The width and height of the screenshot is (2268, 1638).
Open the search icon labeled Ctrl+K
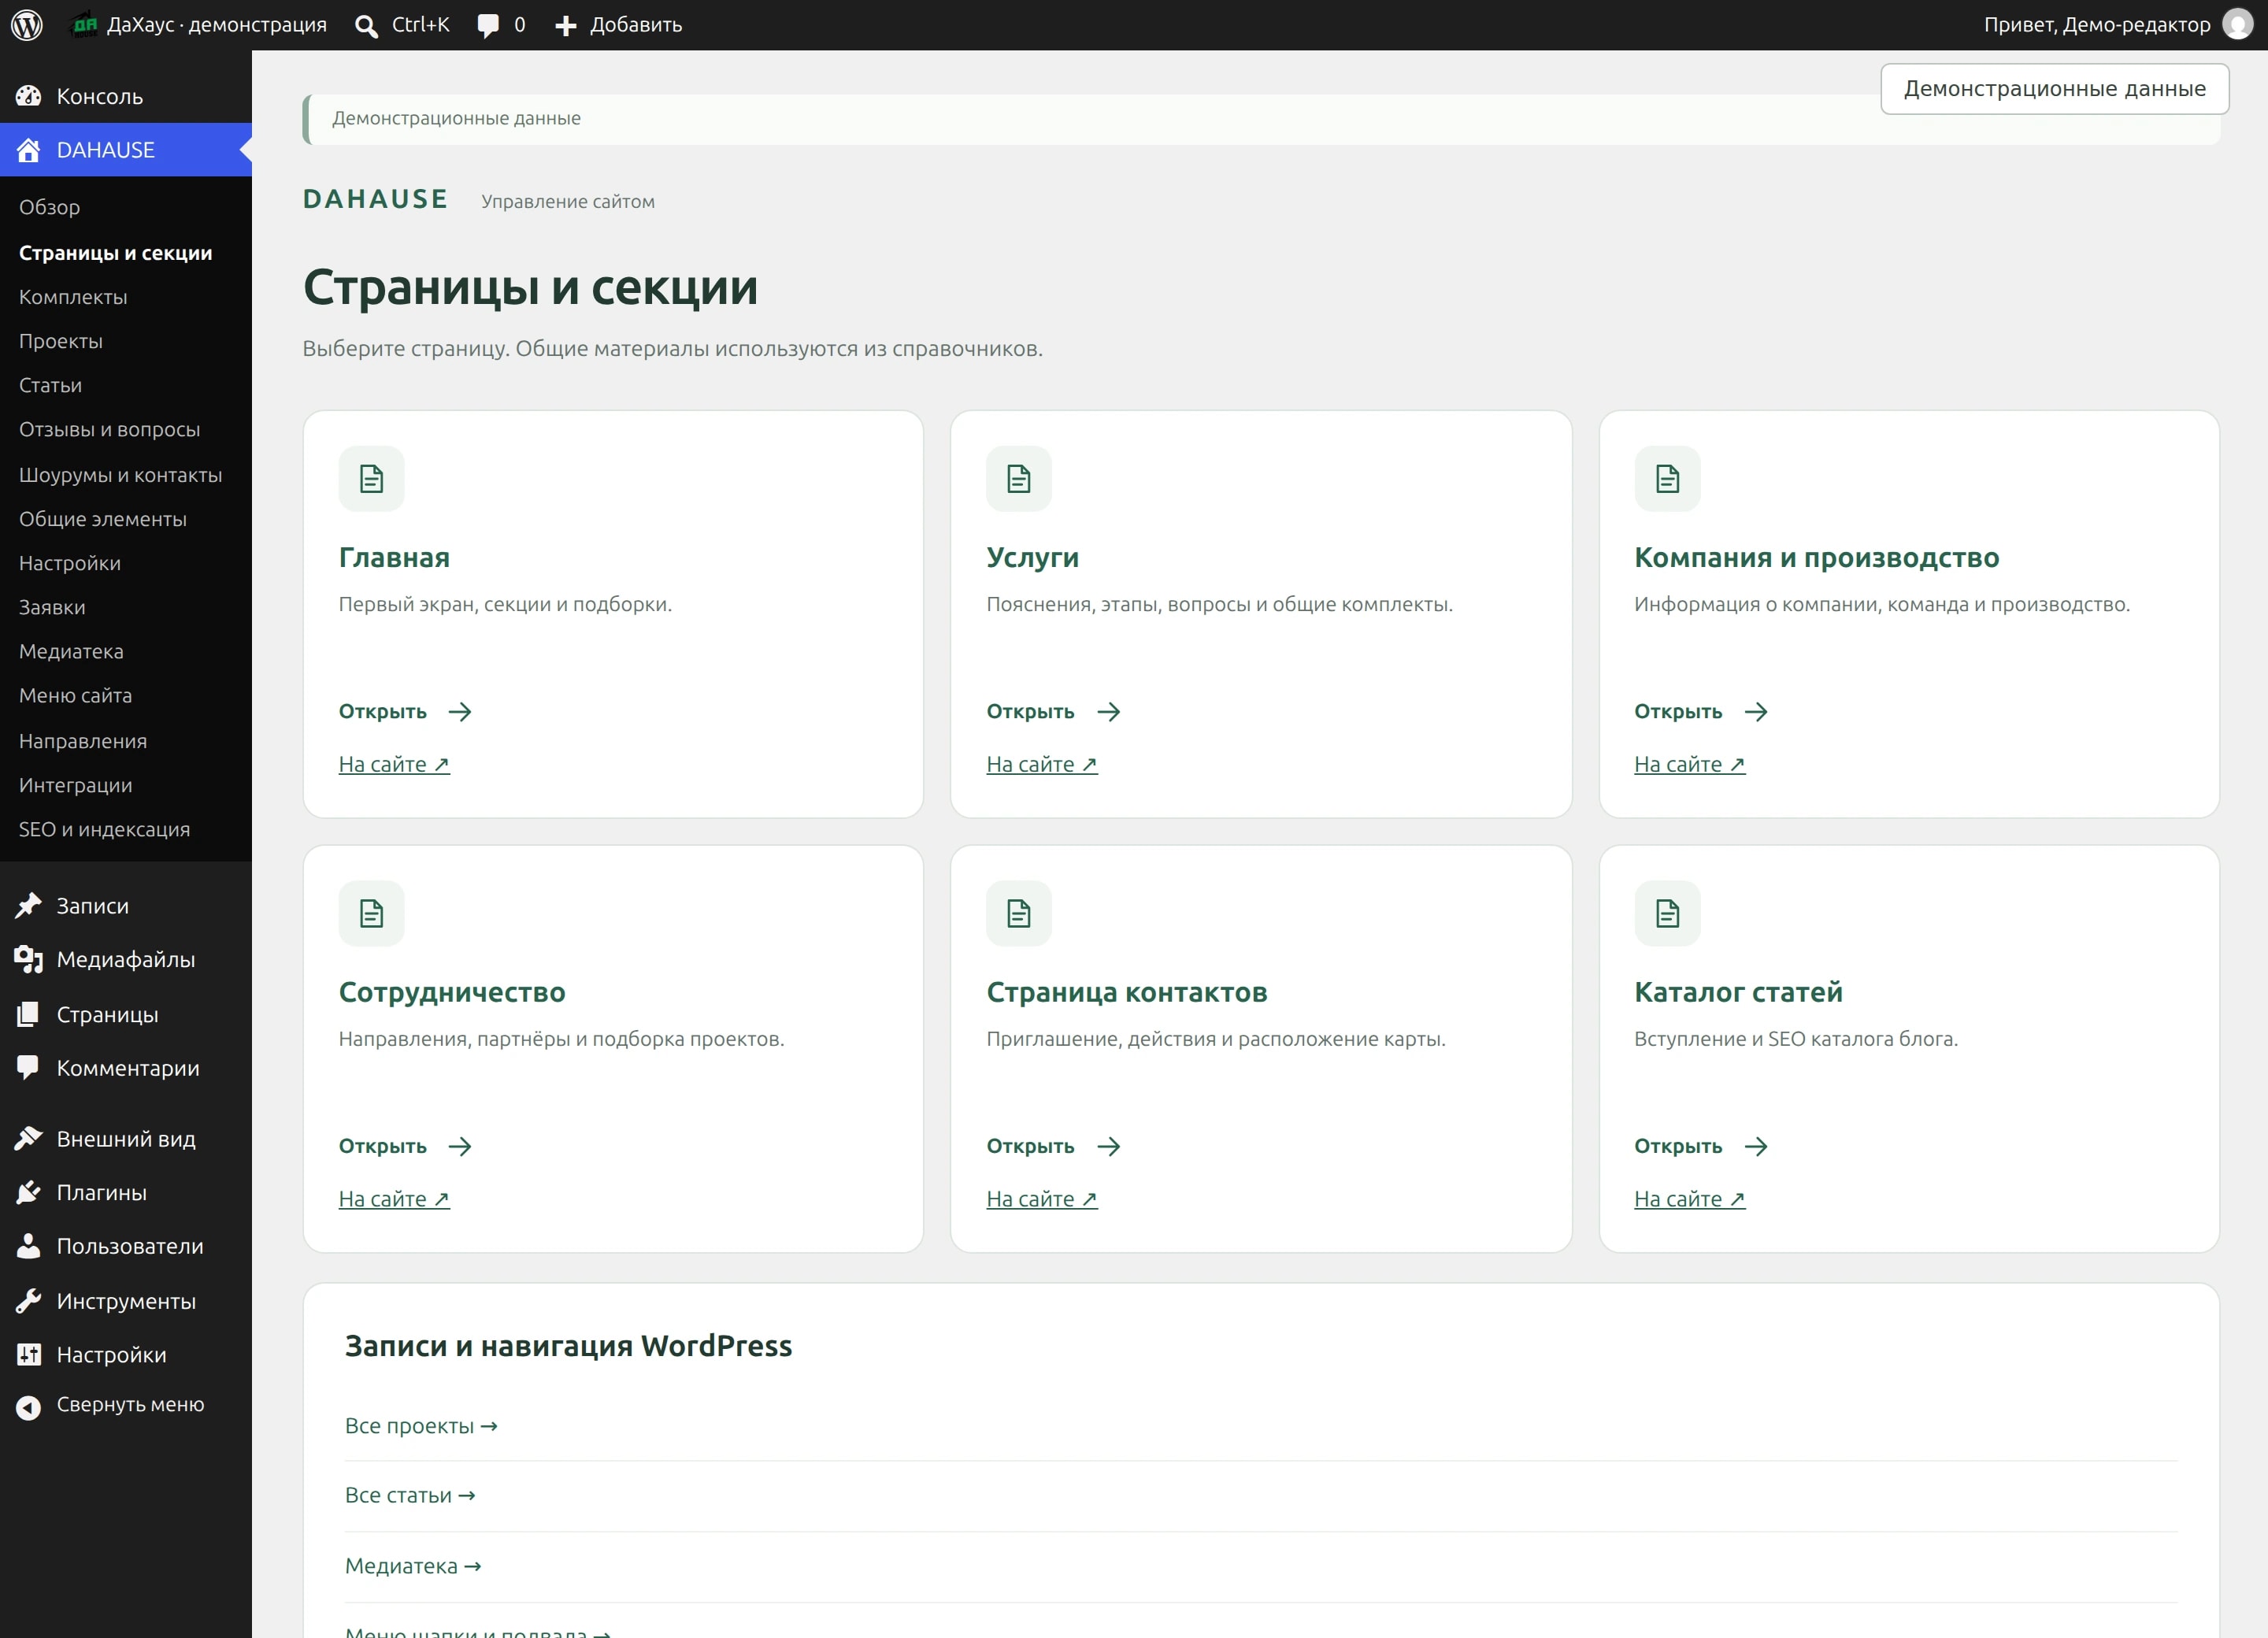(x=366, y=26)
